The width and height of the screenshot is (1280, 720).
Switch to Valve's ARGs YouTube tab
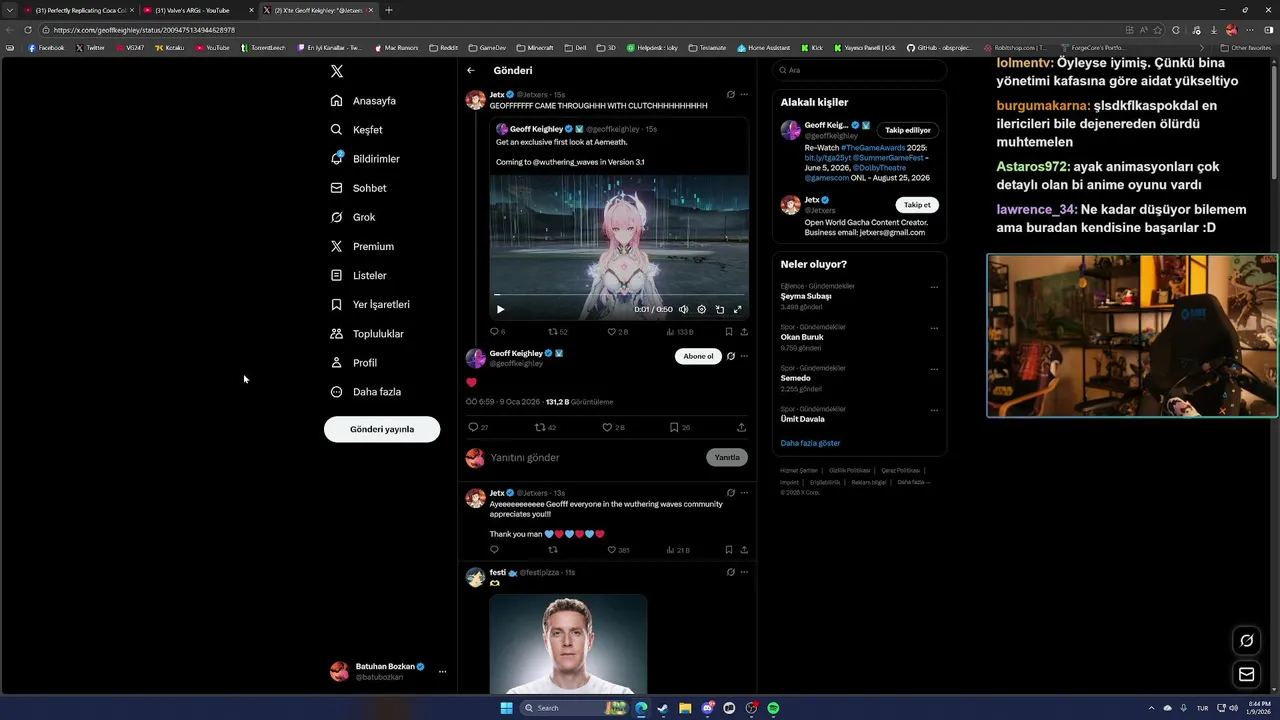pos(198,10)
